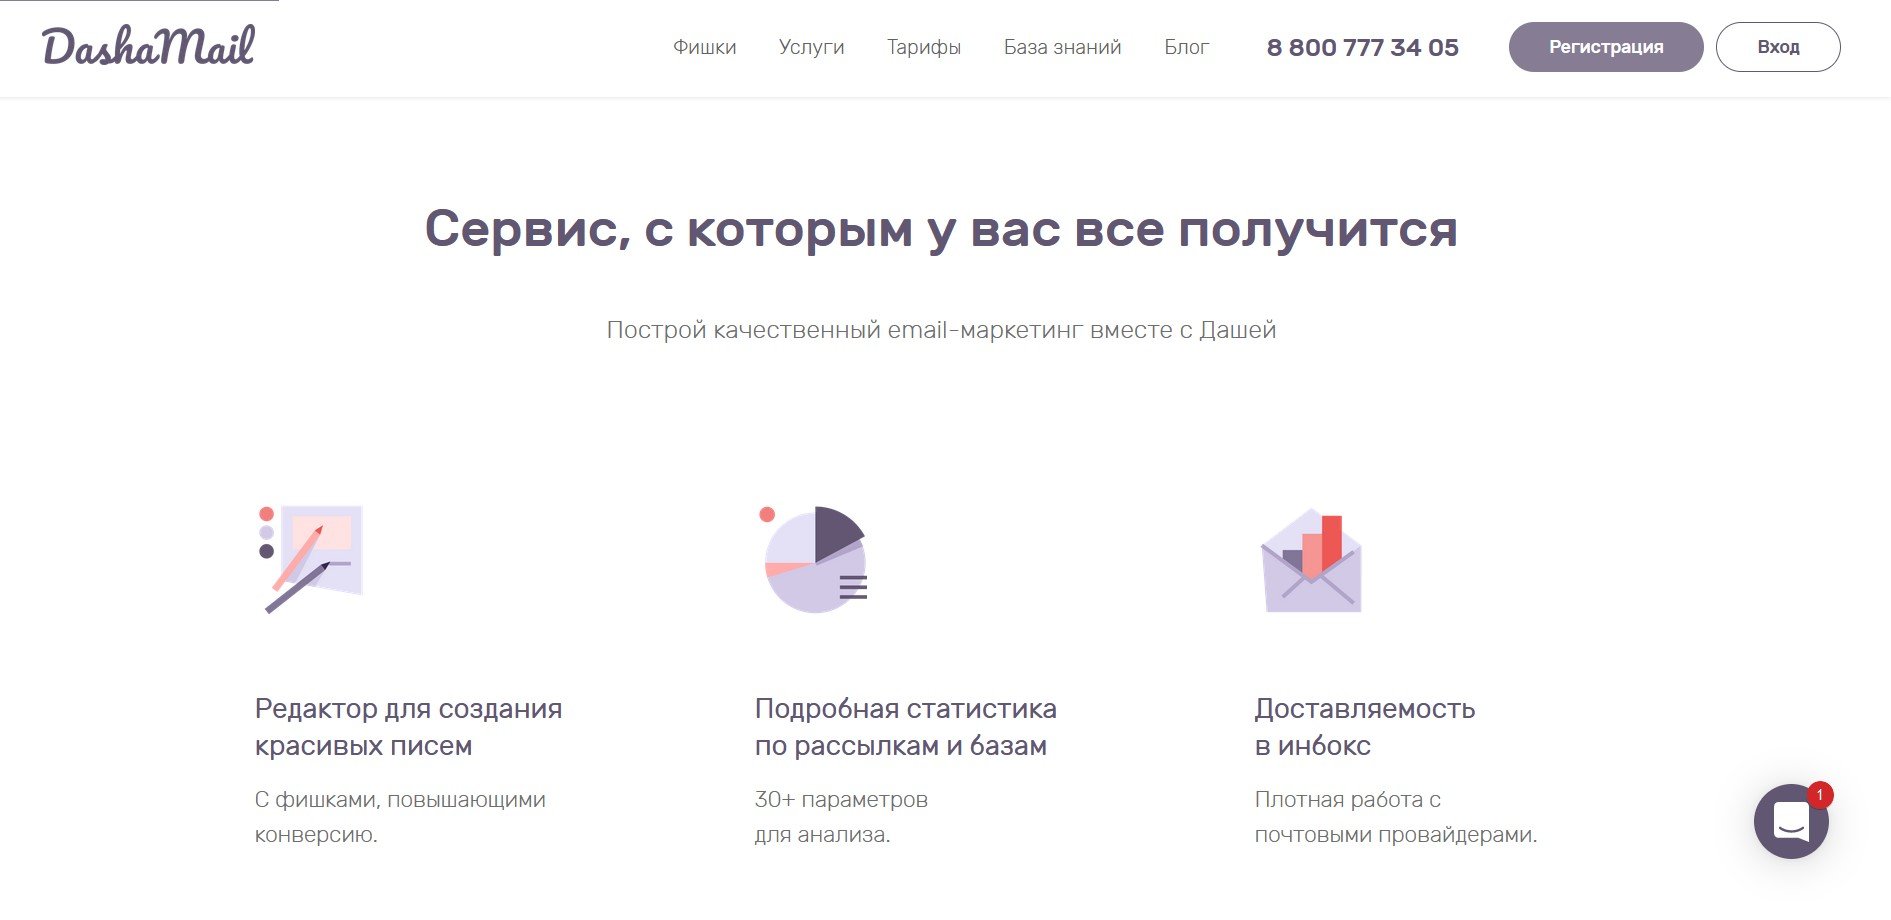Screen dimensions: 1891x920
Task: Click the pie chart statistics illustration
Action: pos(815,559)
